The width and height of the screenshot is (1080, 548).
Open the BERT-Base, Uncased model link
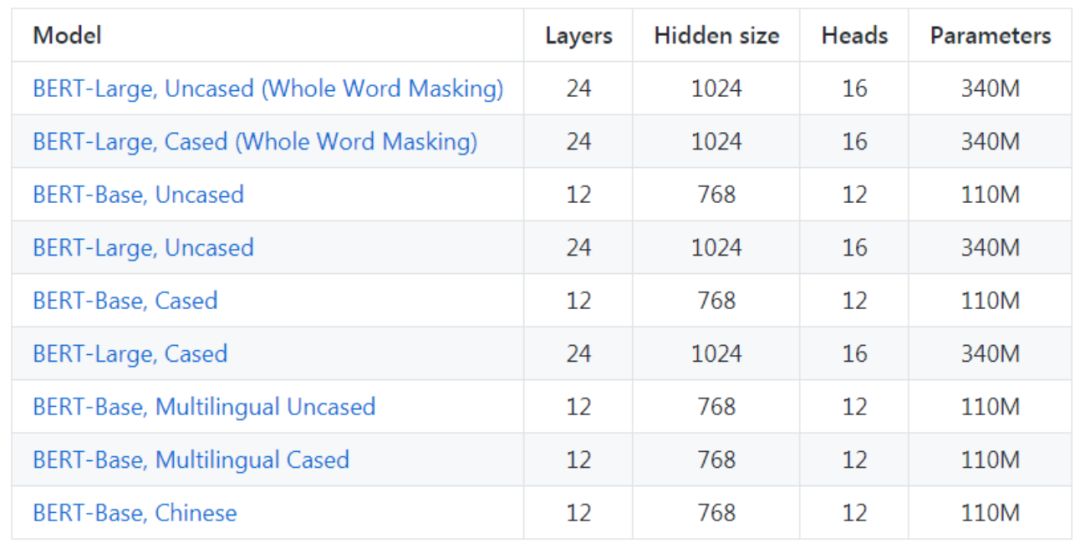pyautogui.click(x=138, y=195)
